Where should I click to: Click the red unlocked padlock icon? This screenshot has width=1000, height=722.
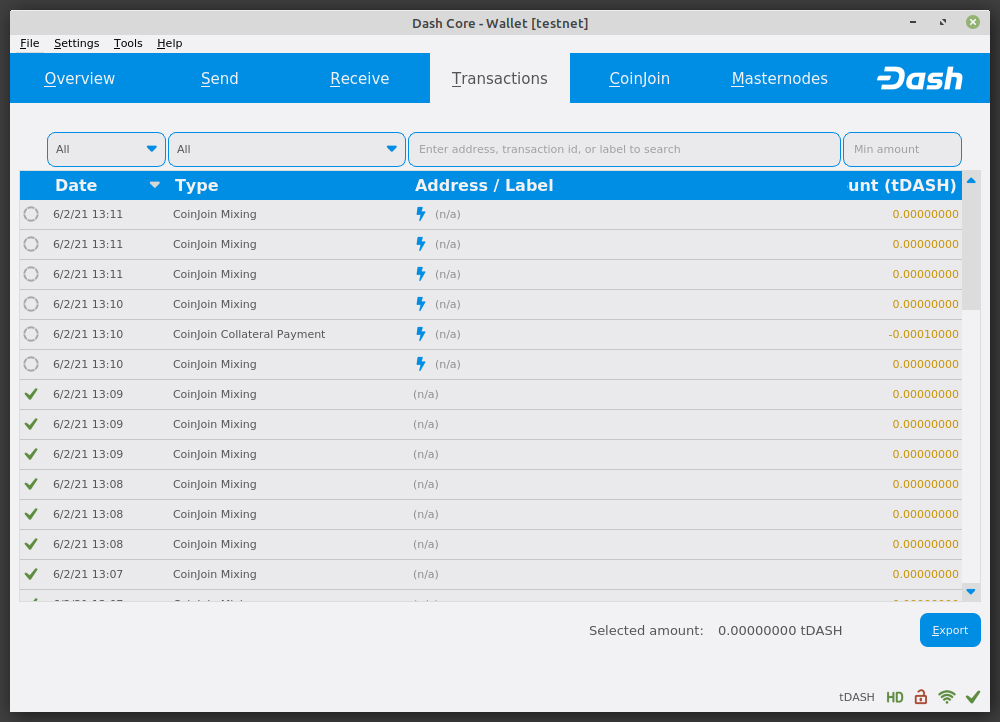coord(921,697)
